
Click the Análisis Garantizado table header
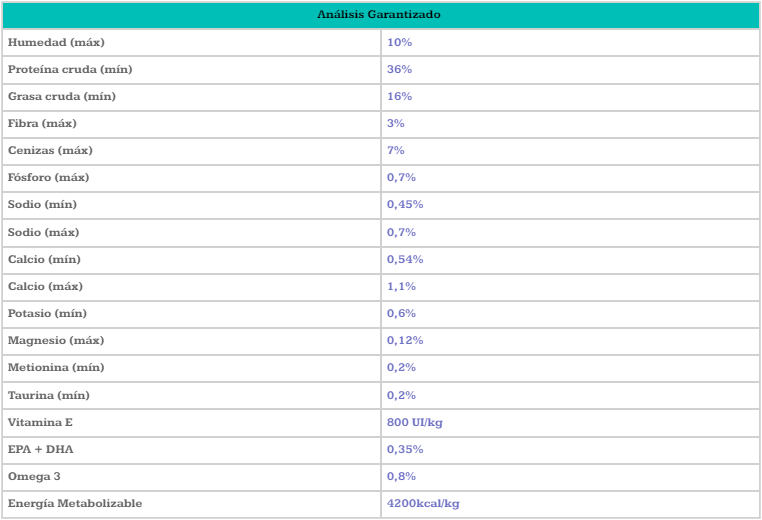click(379, 15)
